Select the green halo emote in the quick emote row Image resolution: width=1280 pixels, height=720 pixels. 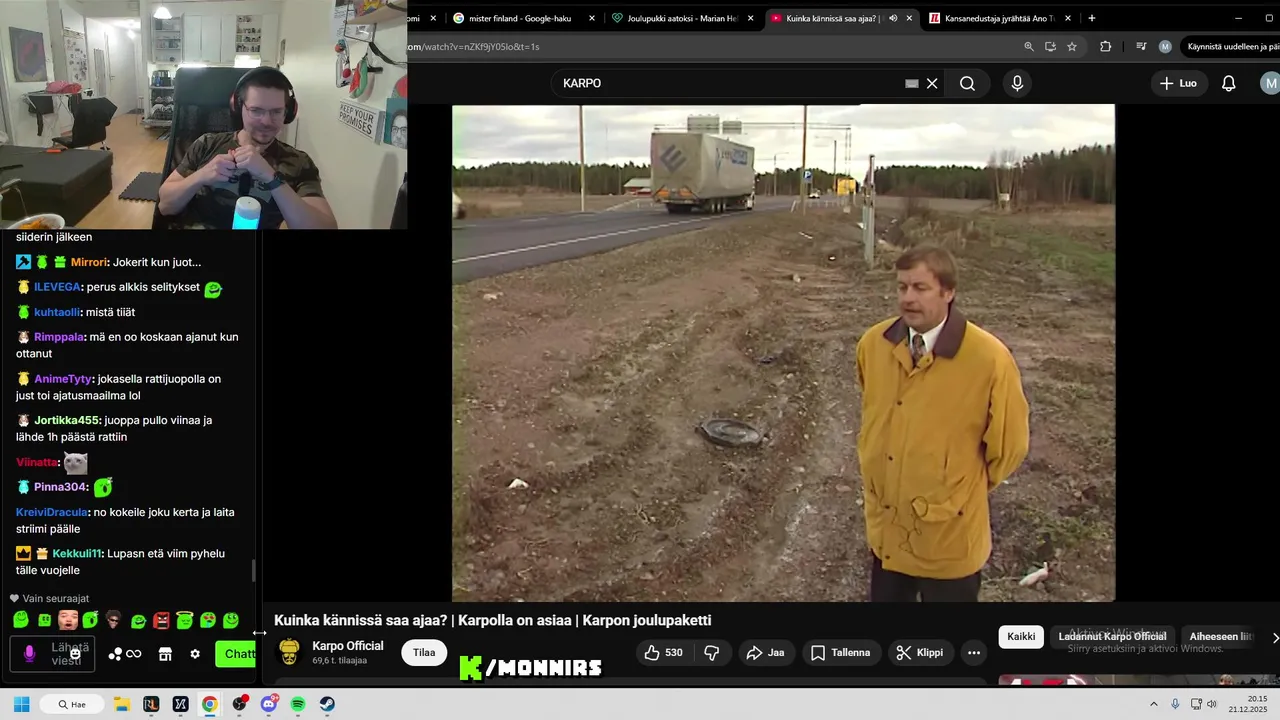click(184, 620)
